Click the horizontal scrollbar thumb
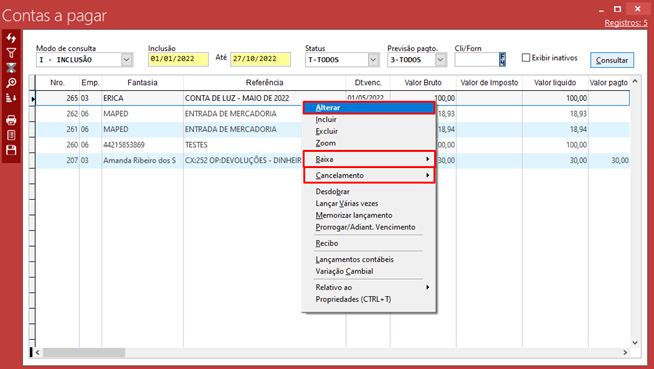Screen dimensions: 654x369 point(84,352)
